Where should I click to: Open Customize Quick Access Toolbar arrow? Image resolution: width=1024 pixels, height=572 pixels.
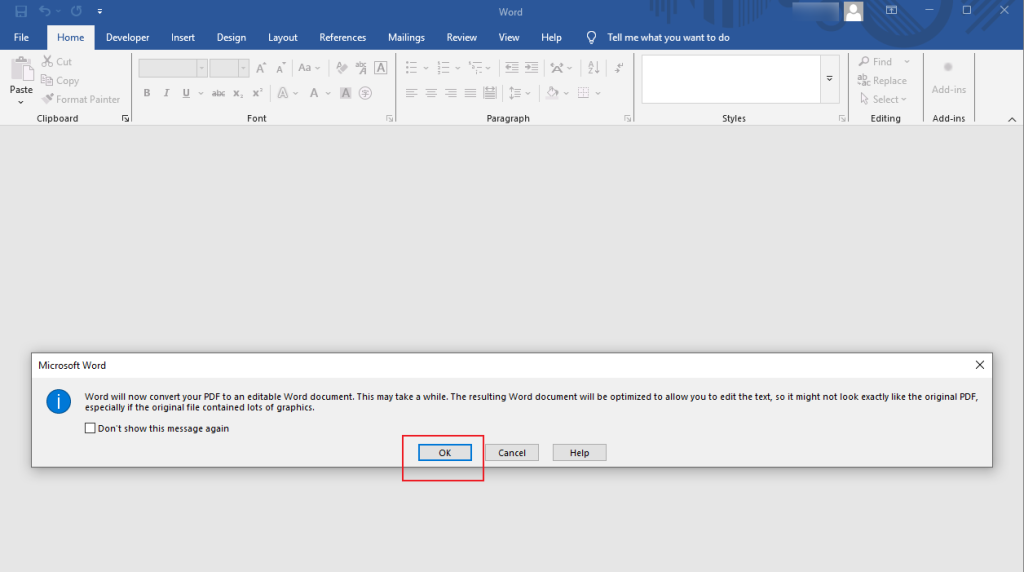coord(99,11)
